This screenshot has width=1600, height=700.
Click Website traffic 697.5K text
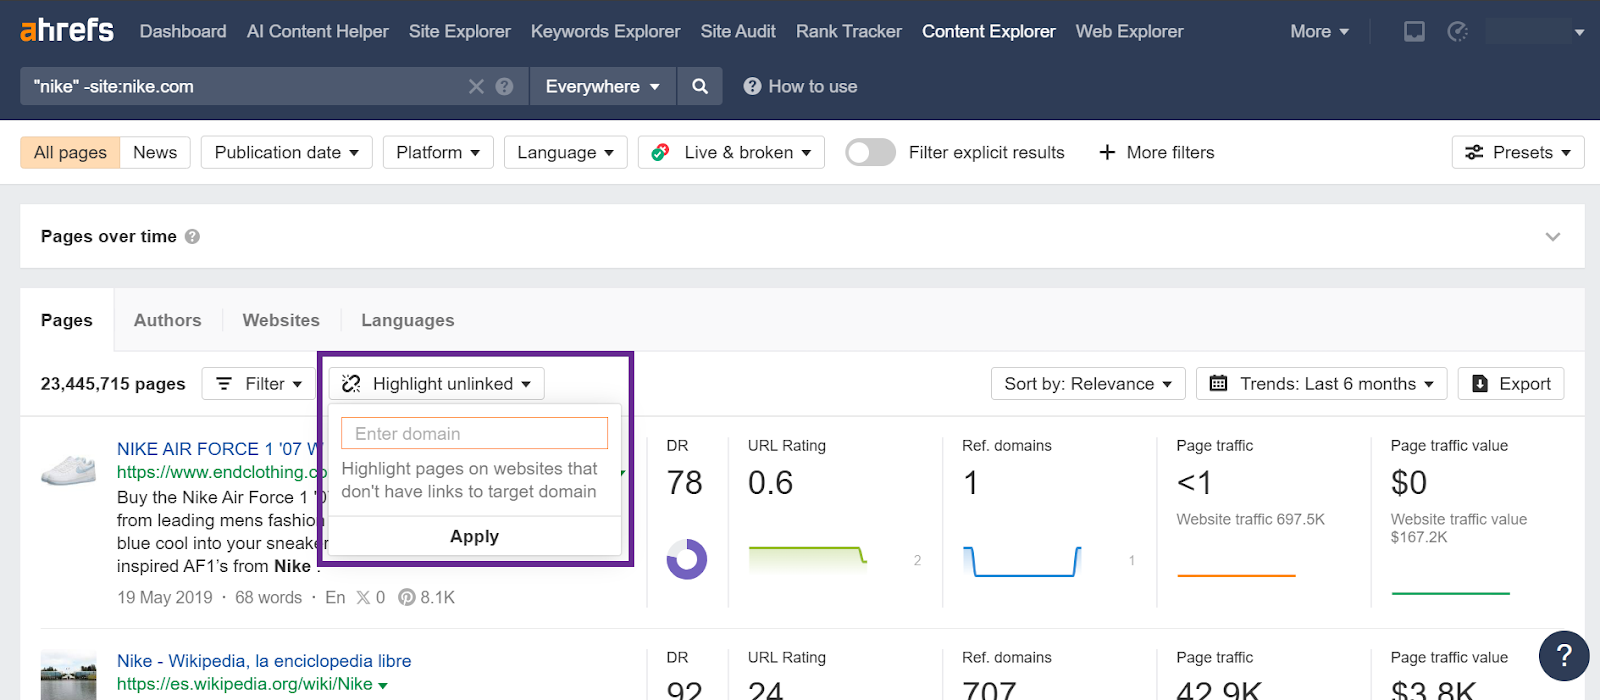[x=1250, y=519]
